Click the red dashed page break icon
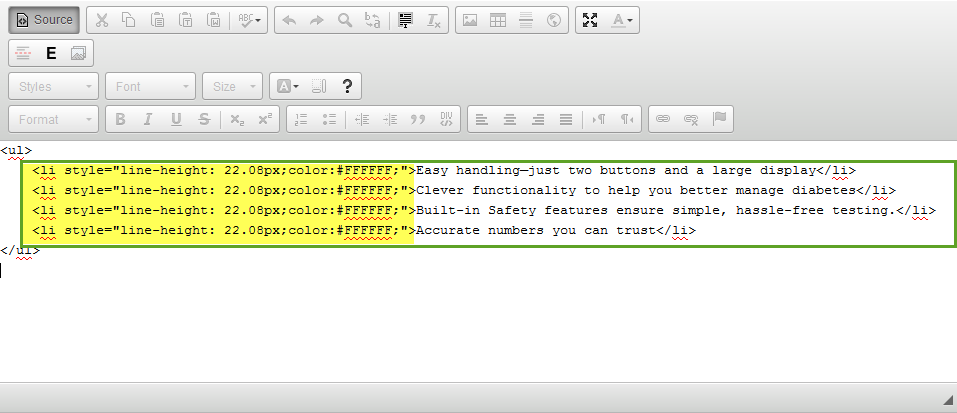The height and width of the screenshot is (413, 957). point(23,53)
